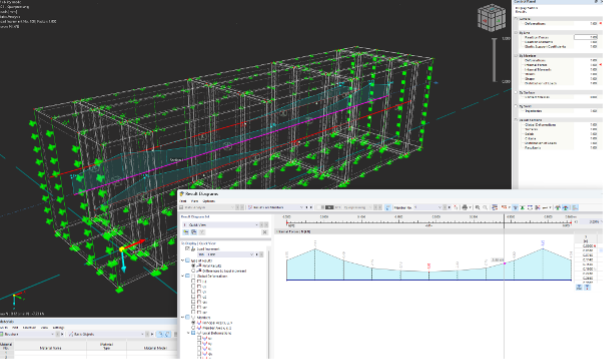
Task: Open the load increment value dropdown
Action: (x=252, y=255)
